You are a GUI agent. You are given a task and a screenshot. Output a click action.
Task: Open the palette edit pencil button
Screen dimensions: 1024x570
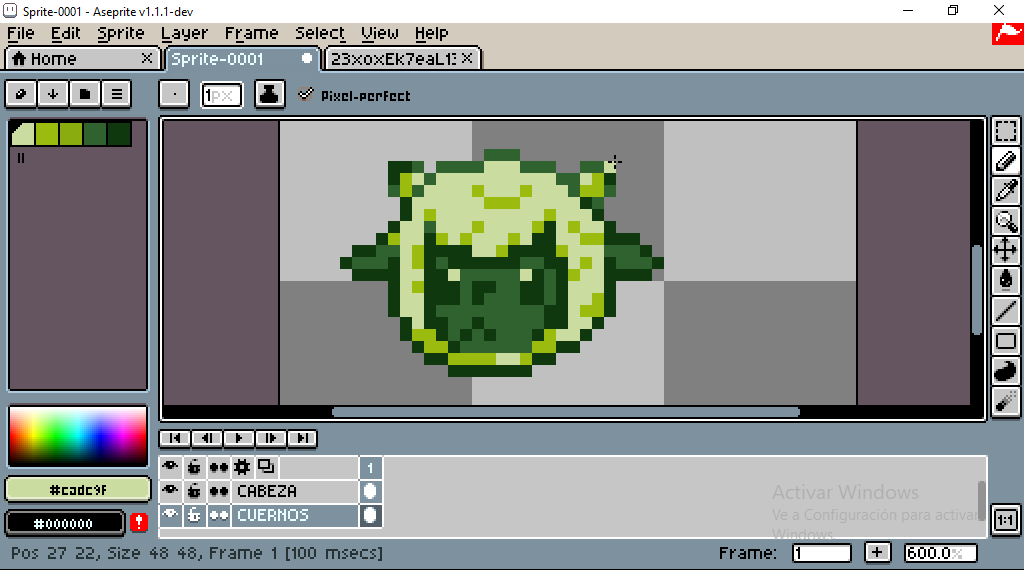[21, 95]
